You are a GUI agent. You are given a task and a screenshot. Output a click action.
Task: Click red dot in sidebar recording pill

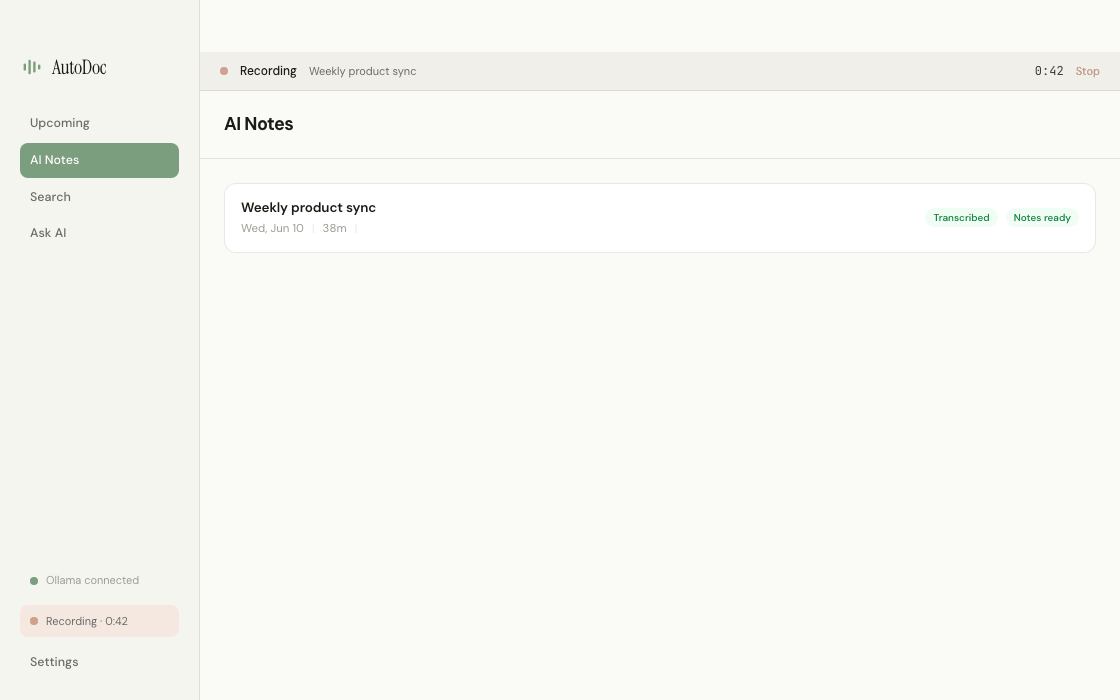(x=34, y=621)
